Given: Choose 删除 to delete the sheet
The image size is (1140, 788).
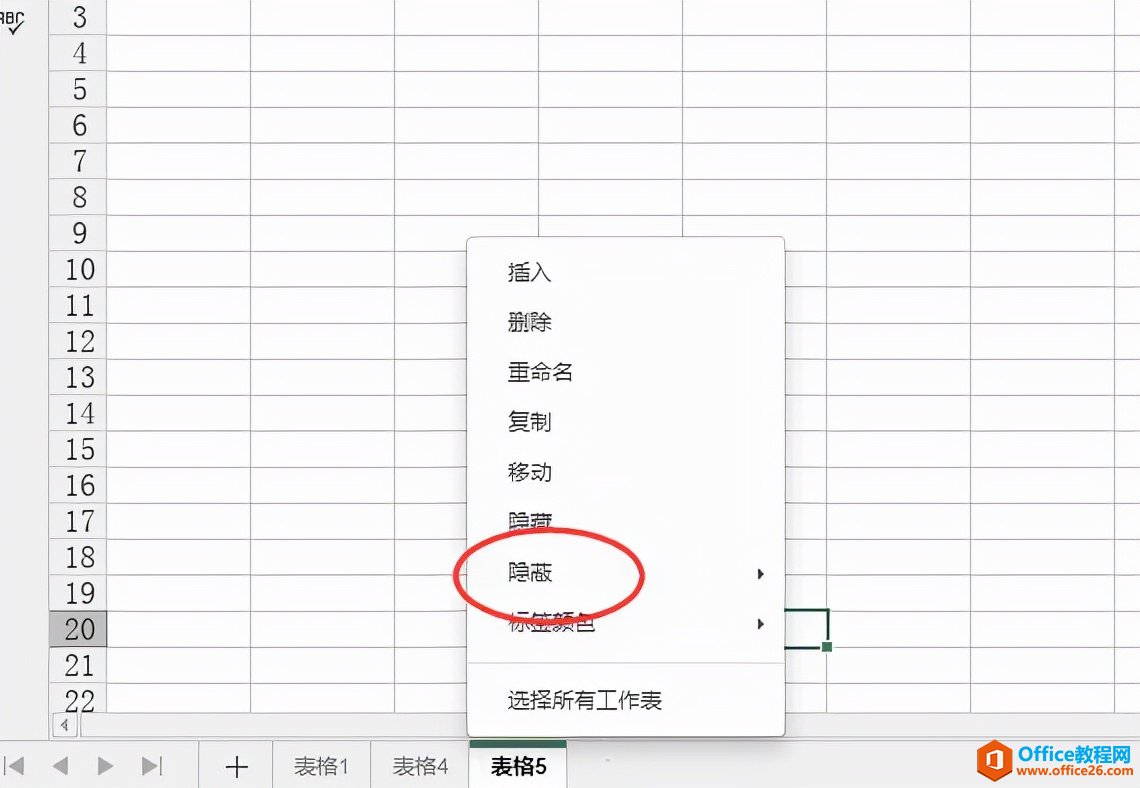Looking at the screenshot, I should tap(529, 322).
